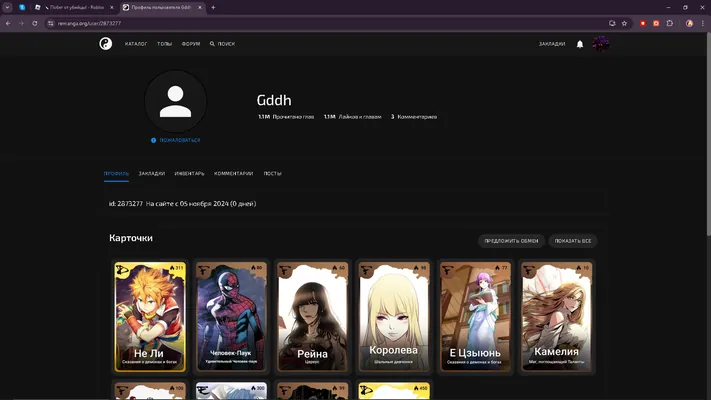Open the Каталог menu item
Screen dimensions: 711x400
point(136,44)
